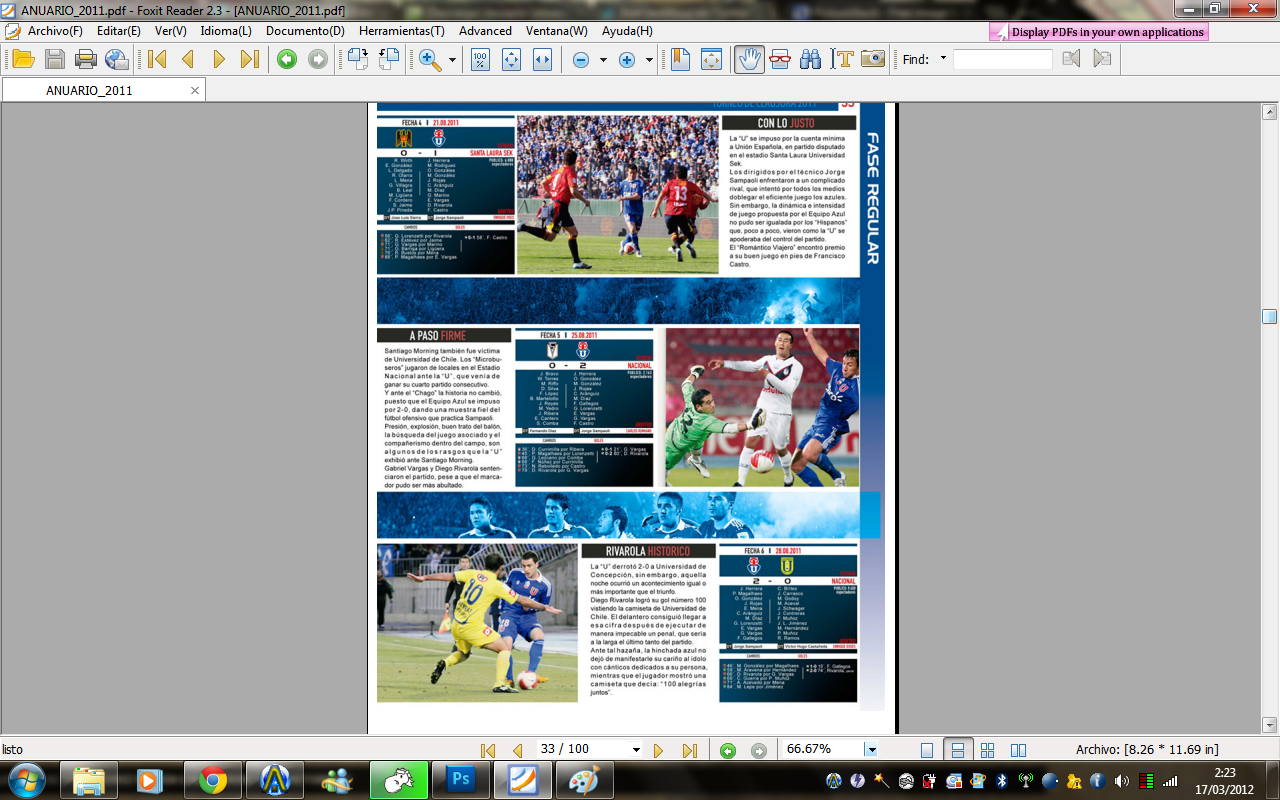This screenshot has height=800, width=1280.
Task: Click the Email document globe icon
Action: 117,59
